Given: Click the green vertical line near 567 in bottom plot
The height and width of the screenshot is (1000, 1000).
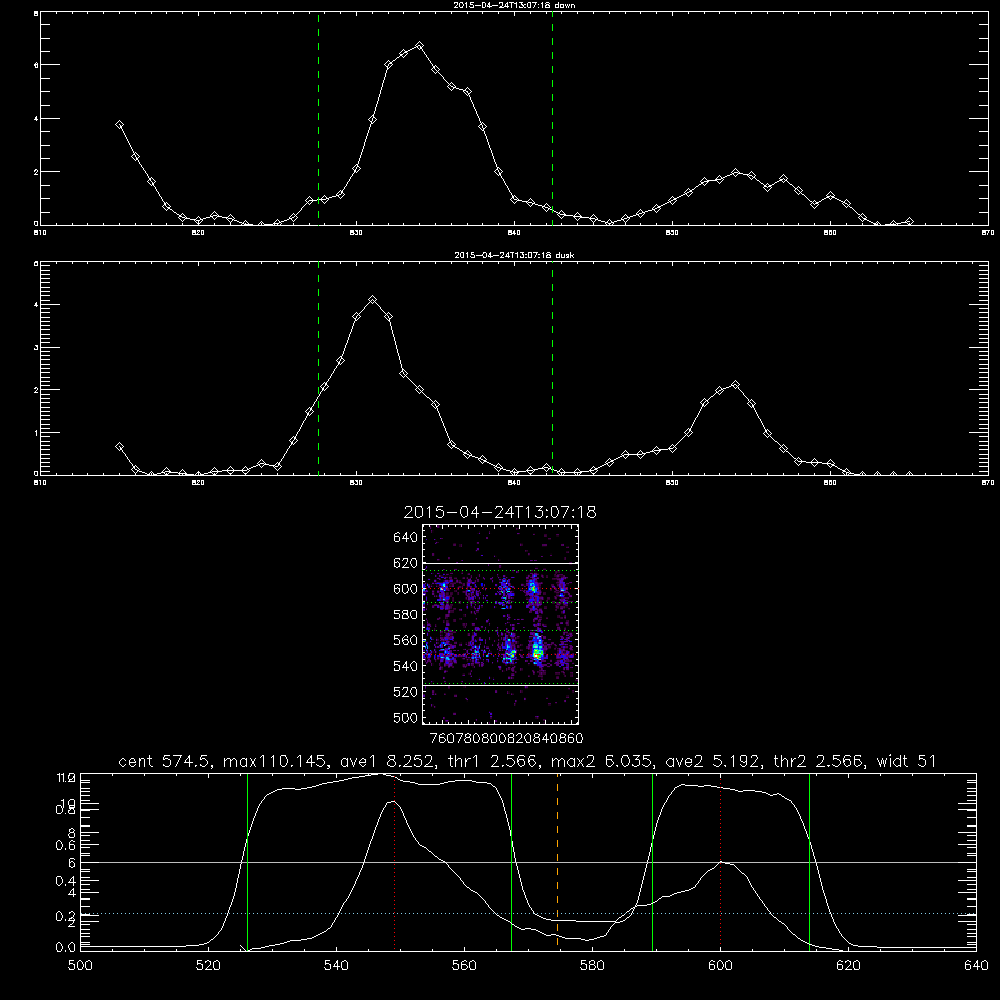Looking at the screenshot, I should [511, 861].
